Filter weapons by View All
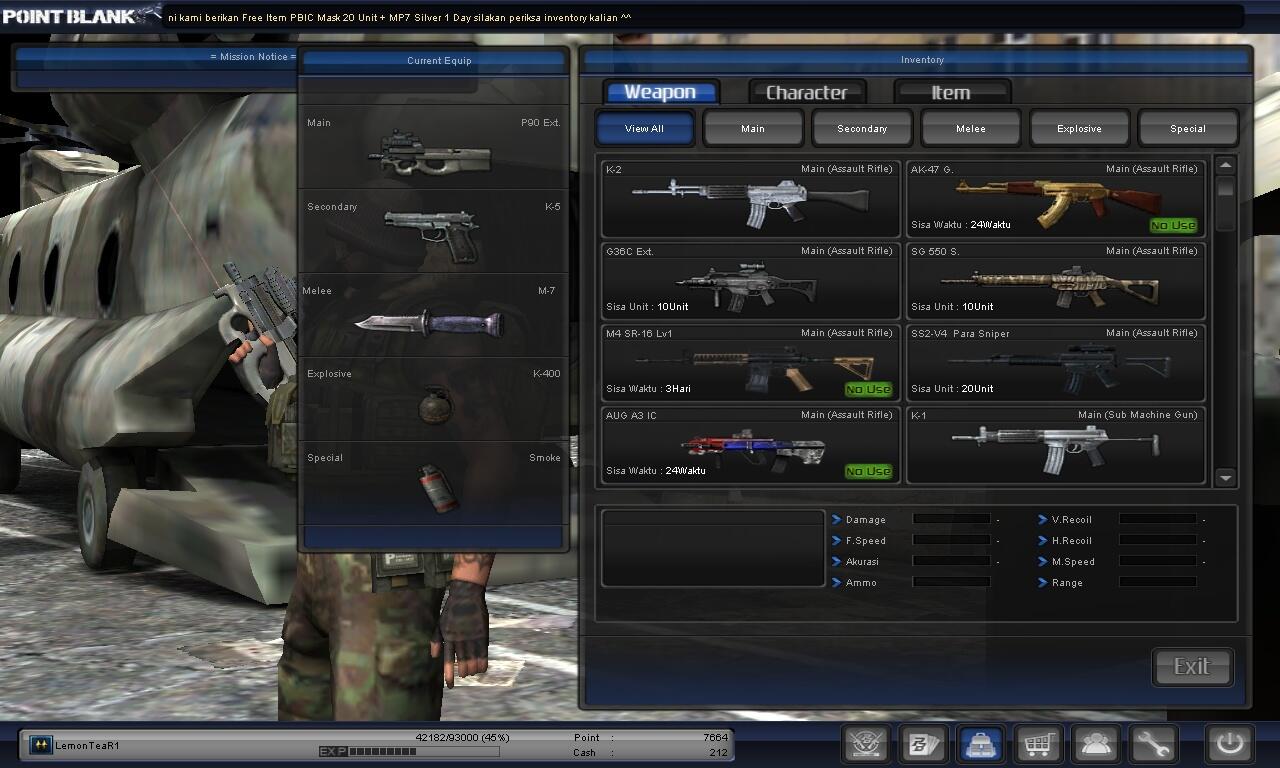1280x768 pixels. (644, 128)
